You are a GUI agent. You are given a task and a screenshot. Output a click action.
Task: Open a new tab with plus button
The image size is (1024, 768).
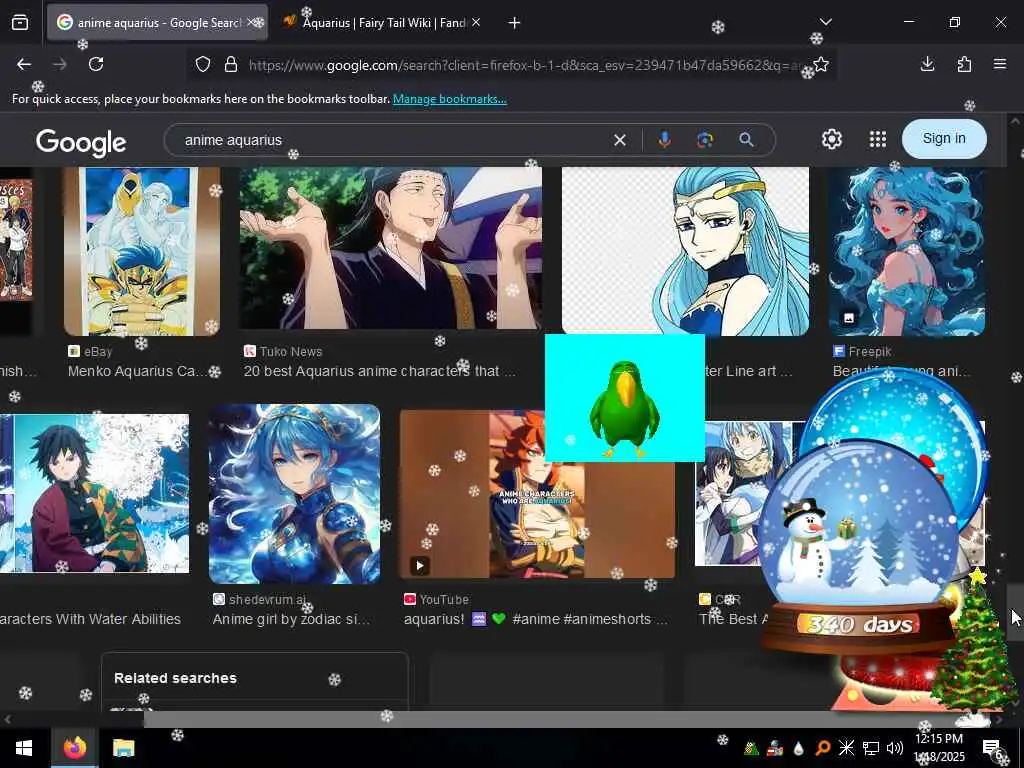(515, 23)
